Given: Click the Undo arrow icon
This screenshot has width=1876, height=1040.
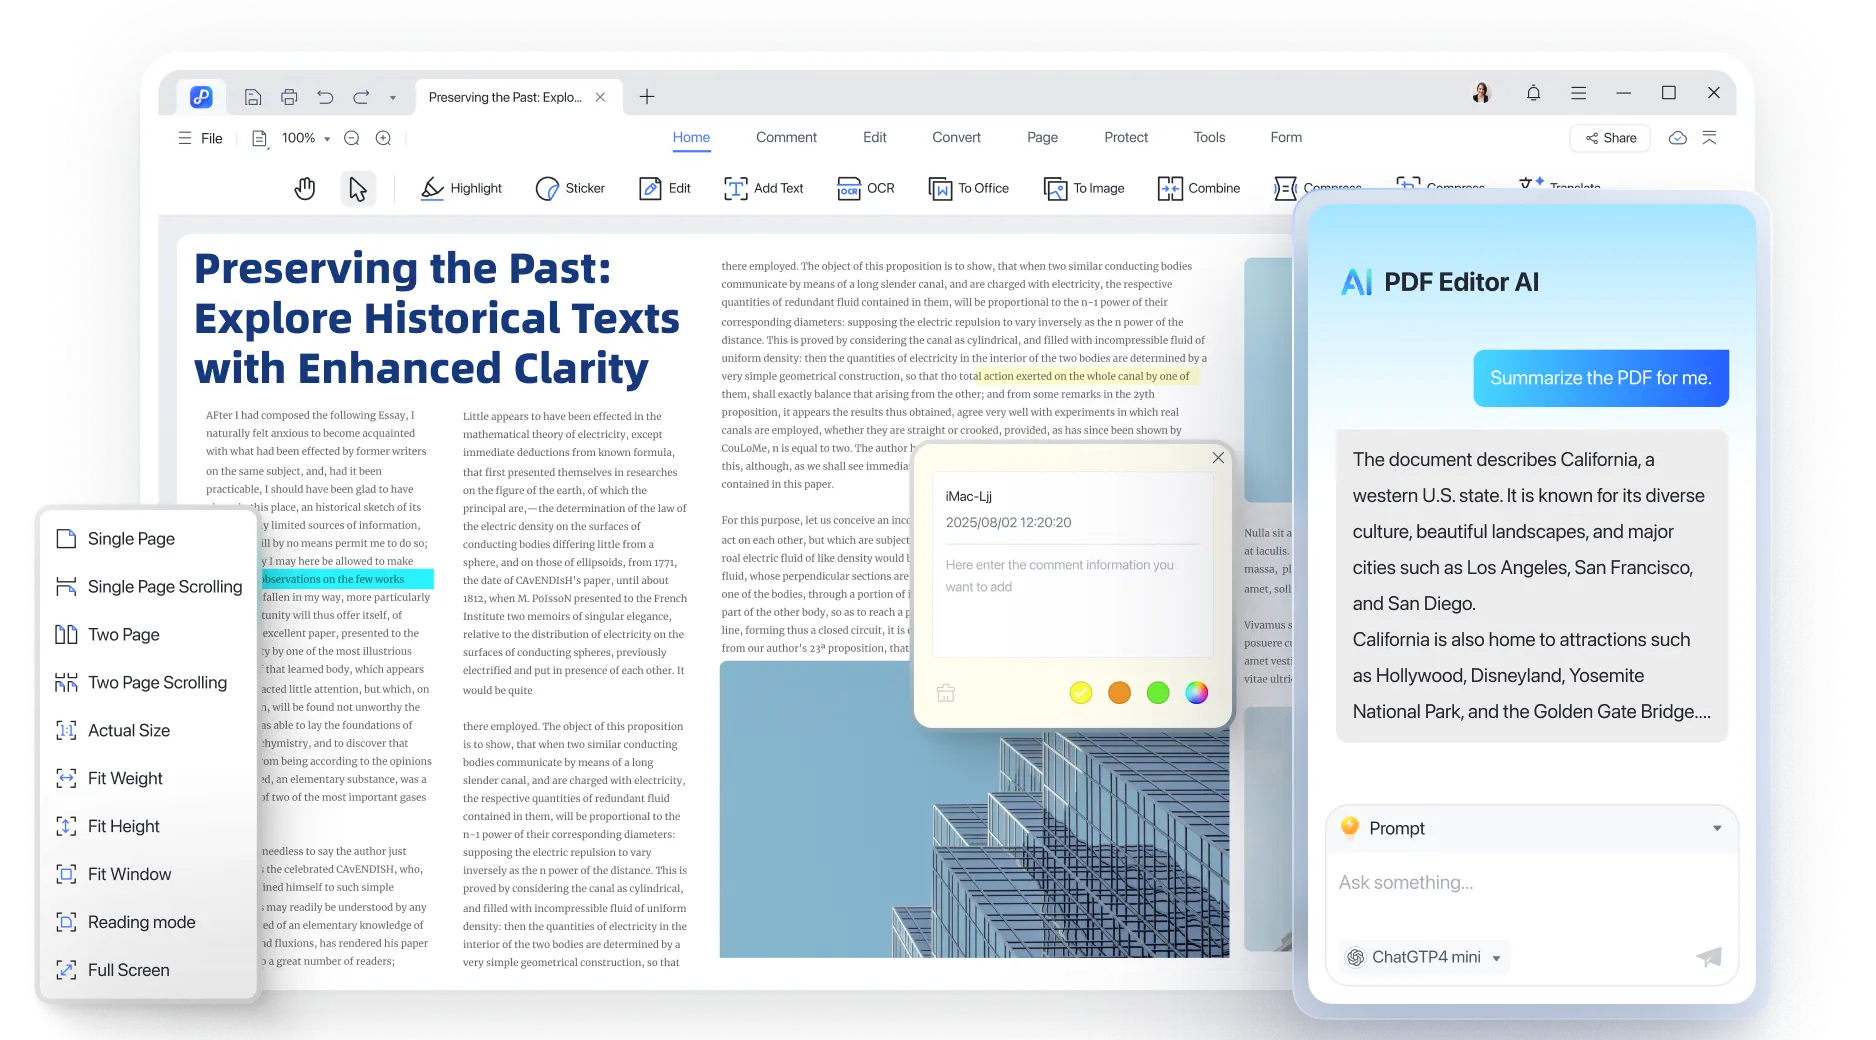Looking at the screenshot, I should [325, 97].
